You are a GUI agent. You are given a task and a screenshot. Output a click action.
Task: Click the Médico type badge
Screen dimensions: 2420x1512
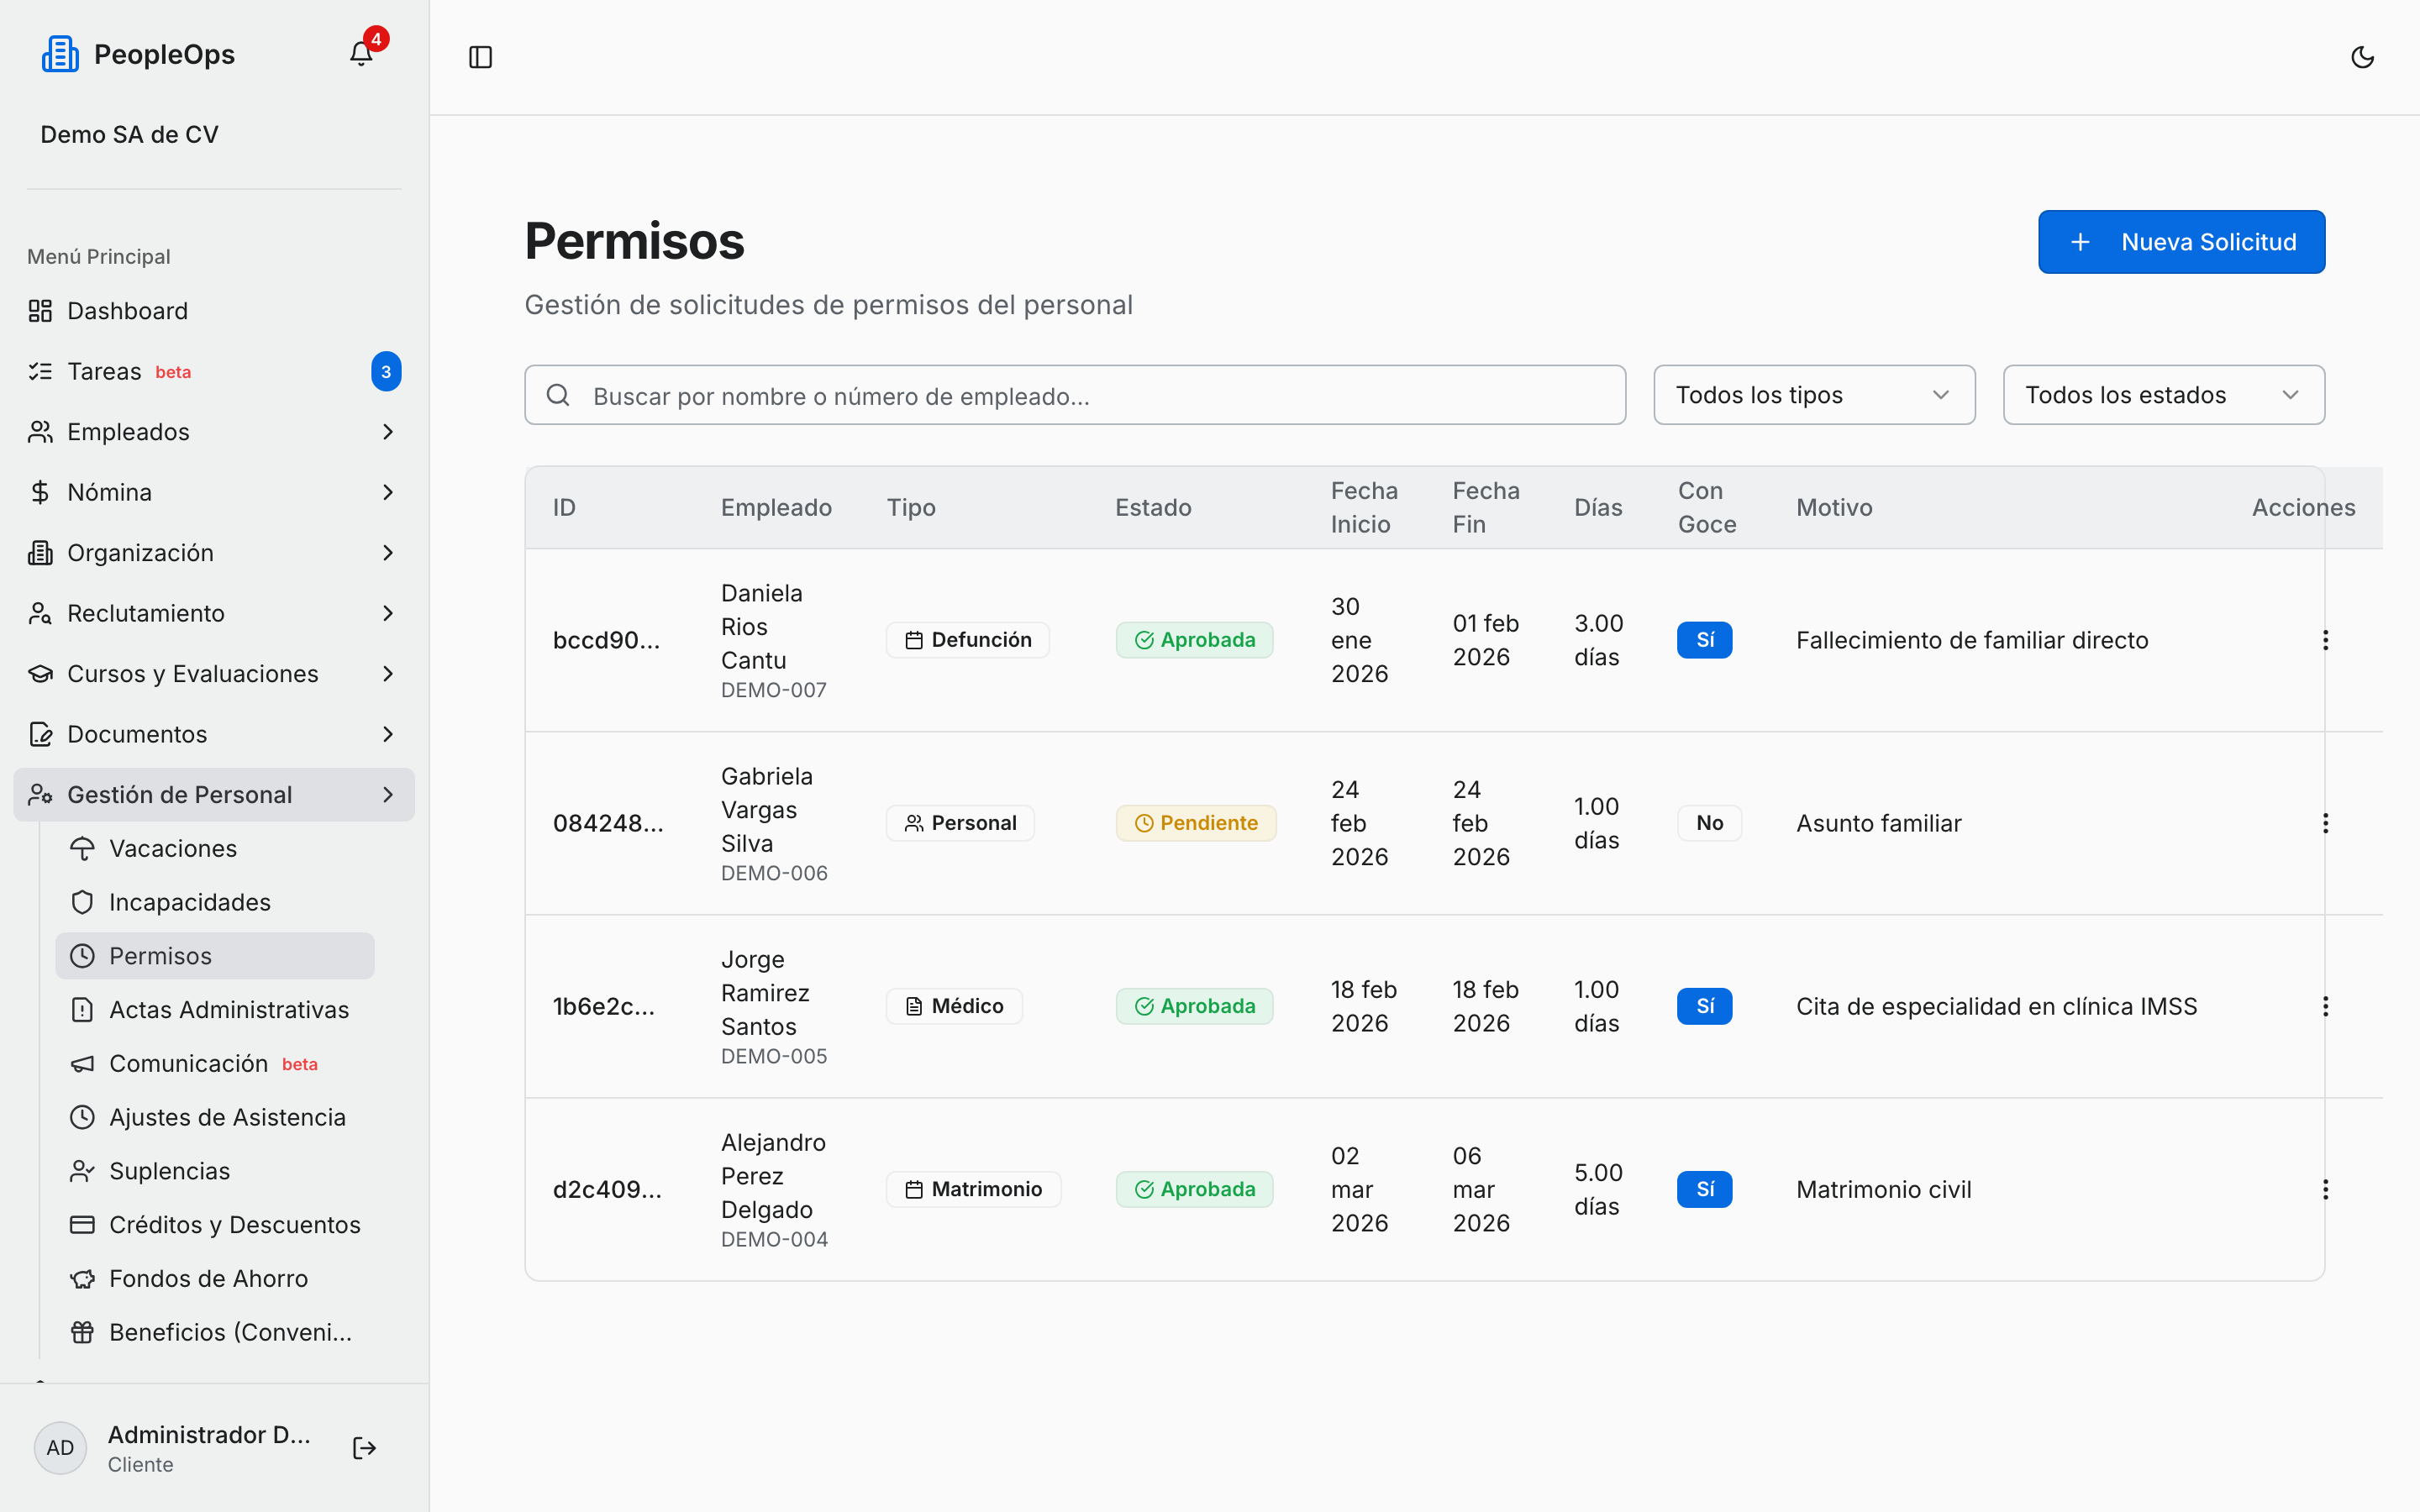coord(954,1006)
